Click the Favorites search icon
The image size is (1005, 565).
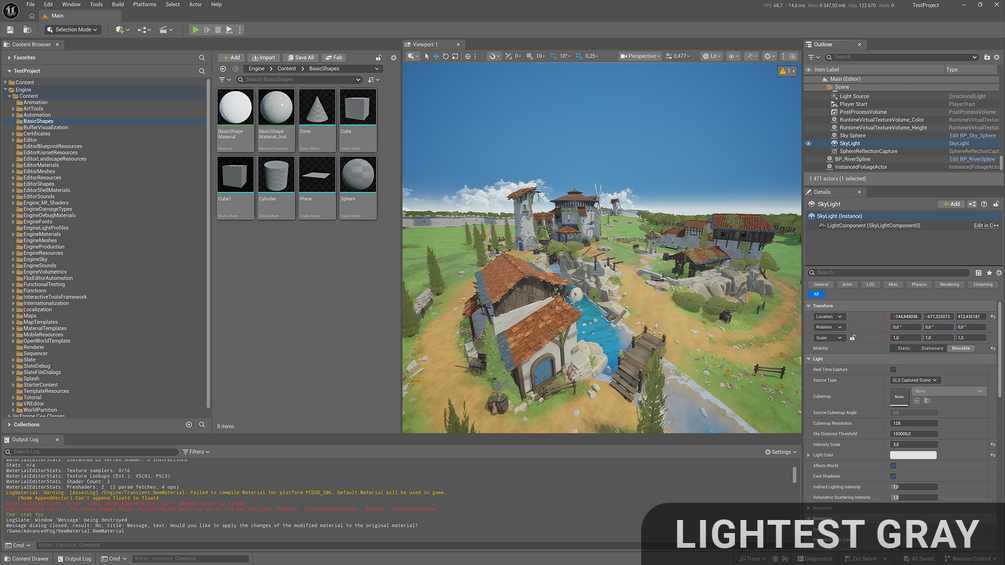pyautogui.click(x=202, y=58)
